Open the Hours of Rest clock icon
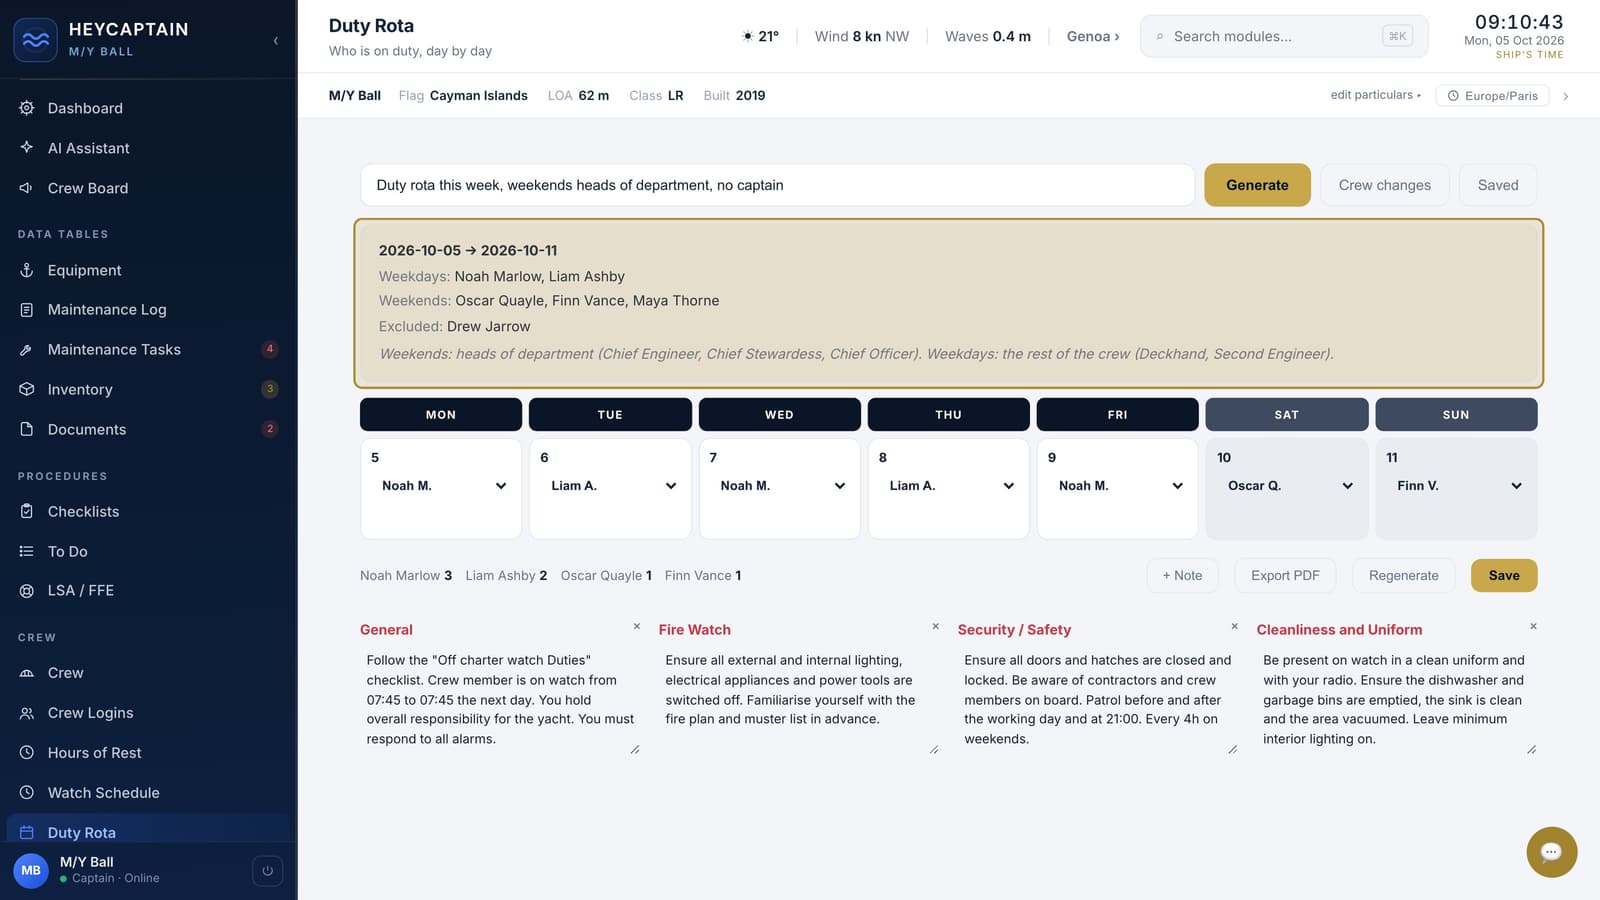This screenshot has width=1600, height=900. pyautogui.click(x=27, y=753)
